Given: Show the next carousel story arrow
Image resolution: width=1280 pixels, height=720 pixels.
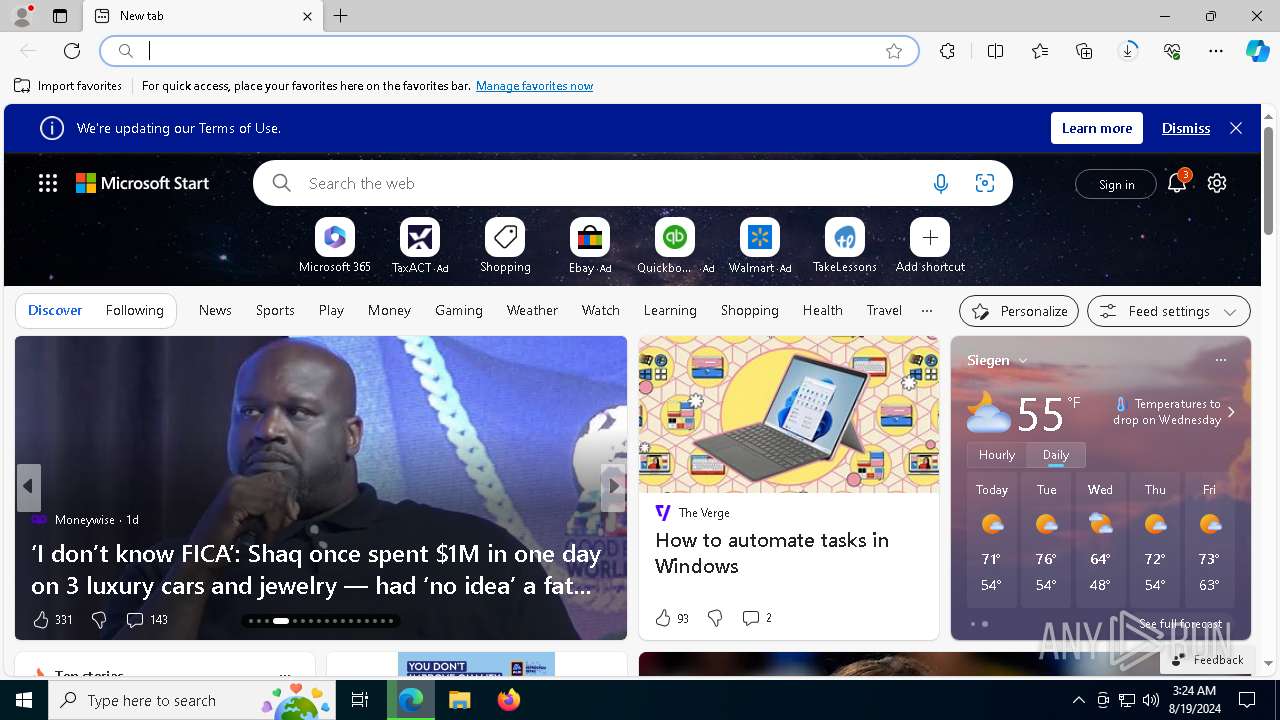Looking at the screenshot, I should pyautogui.click(x=613, y=486).
